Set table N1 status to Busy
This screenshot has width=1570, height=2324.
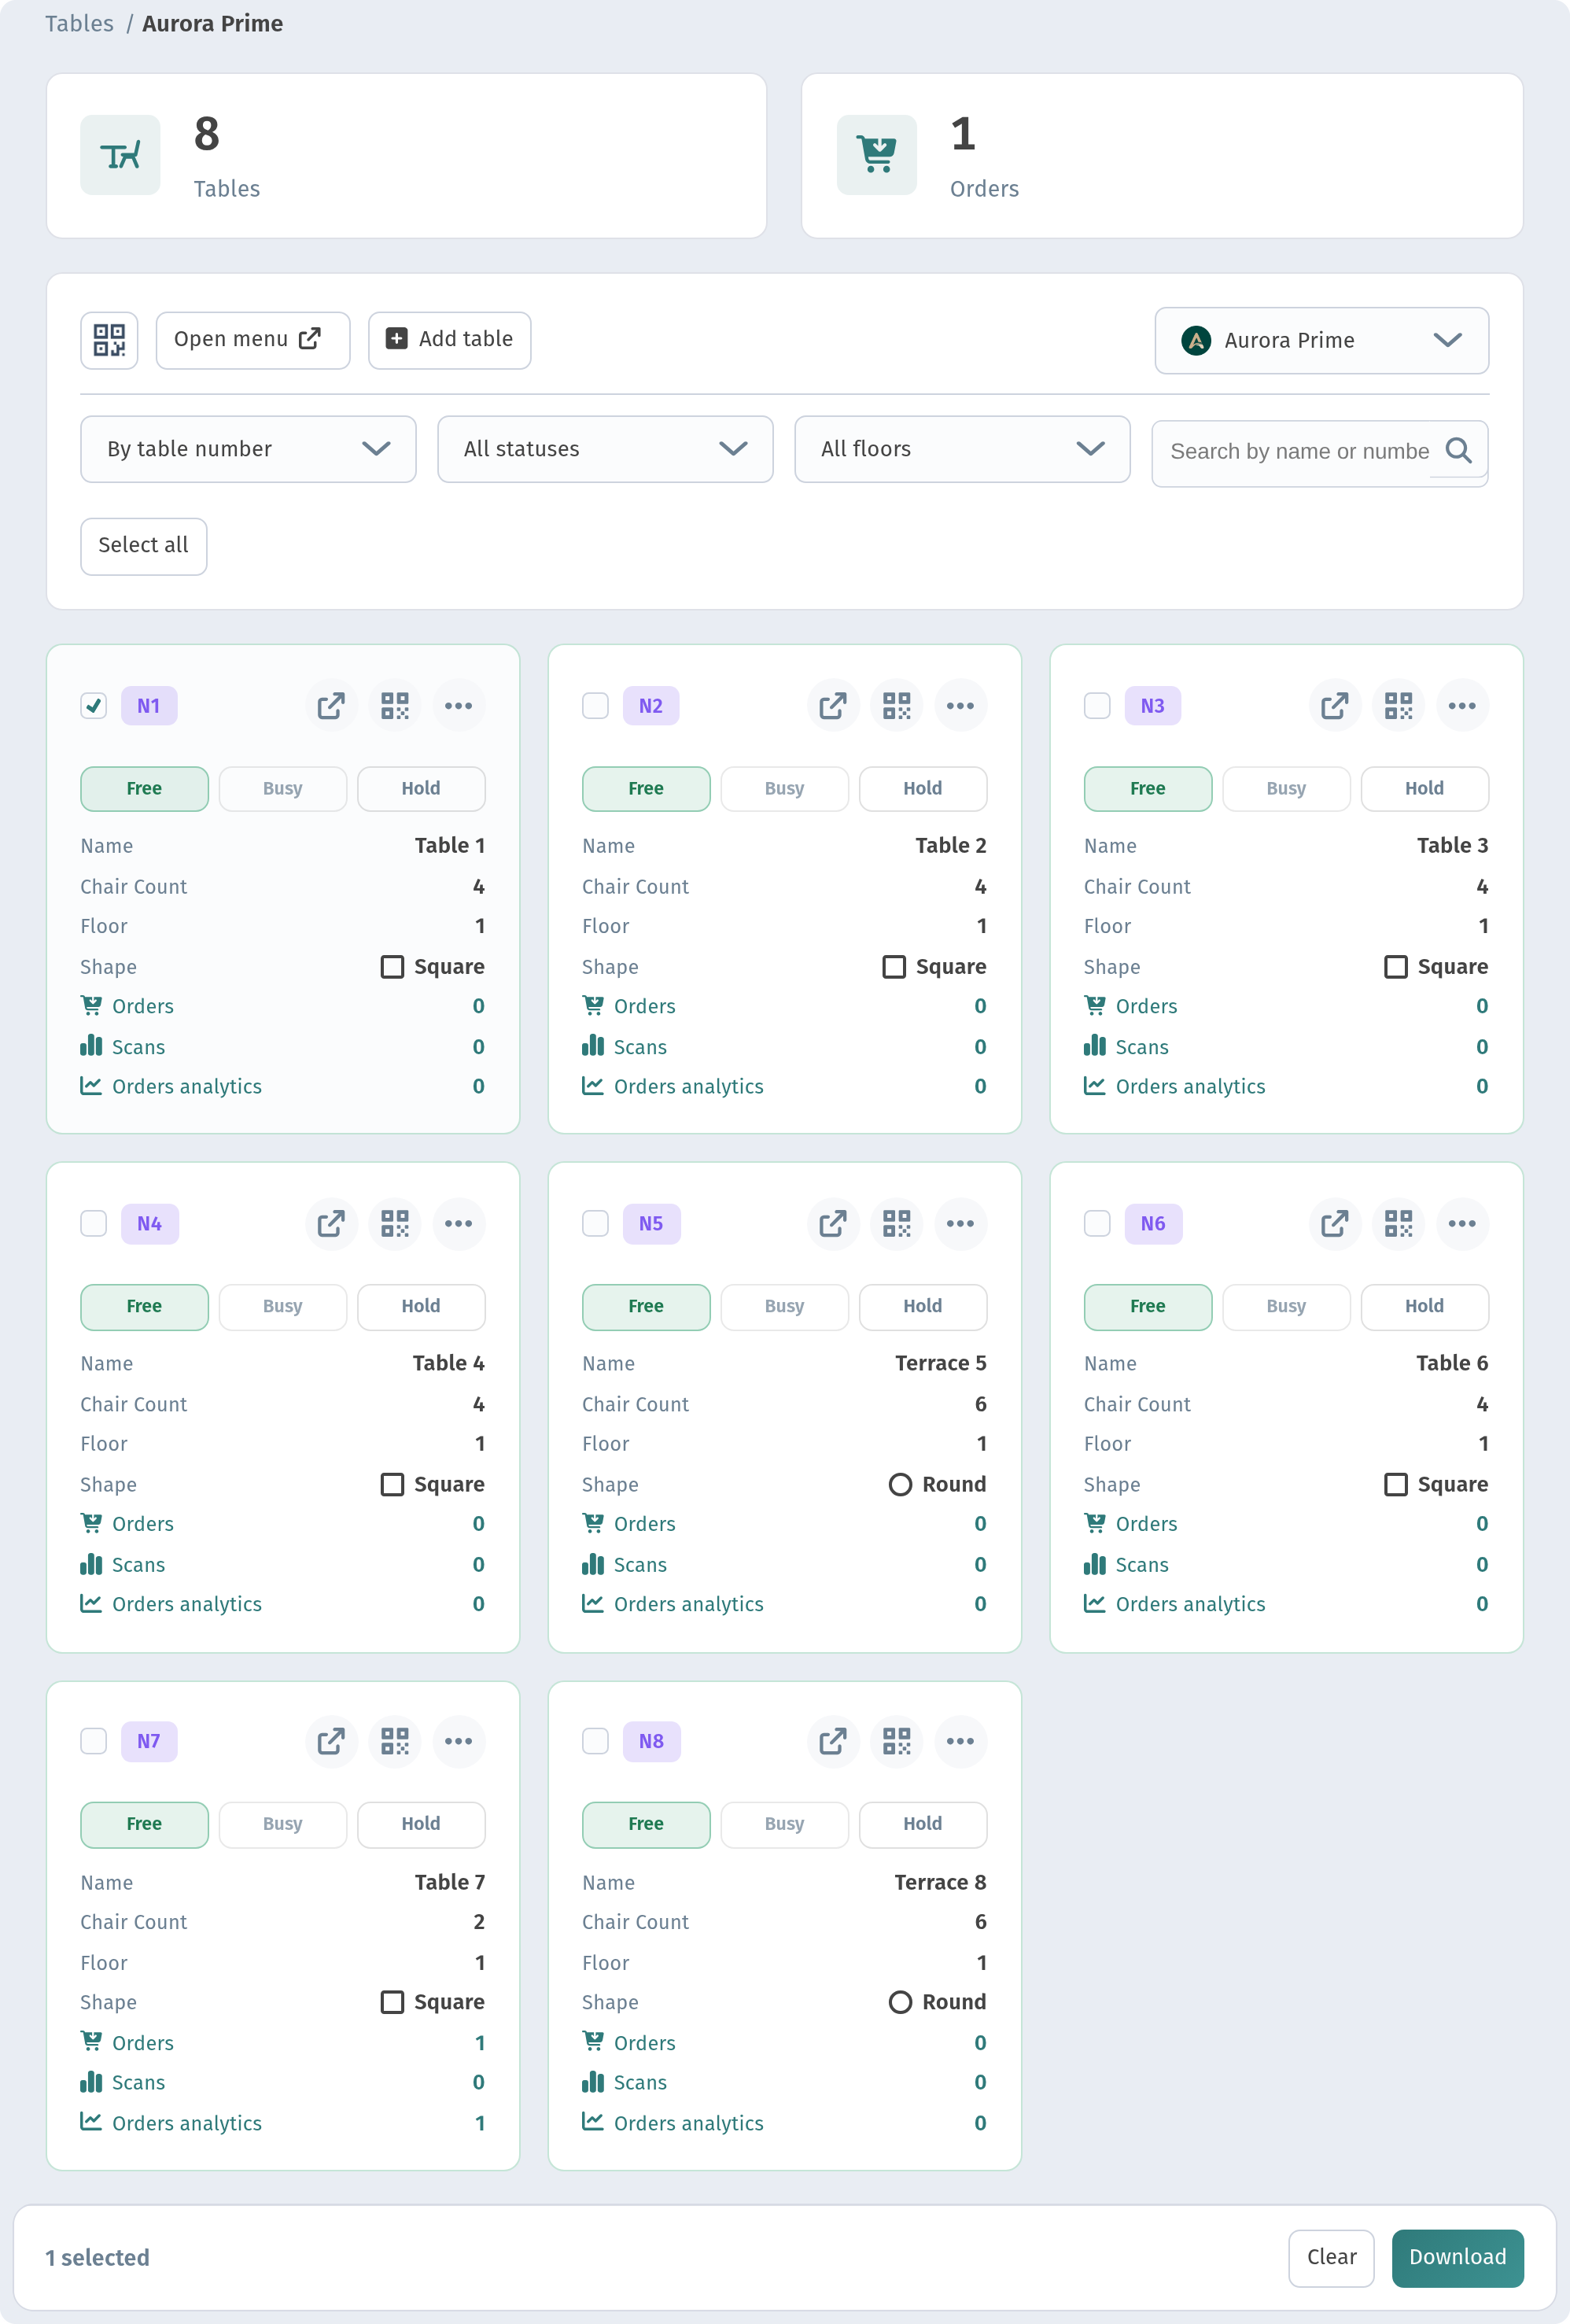pos(283,789)
